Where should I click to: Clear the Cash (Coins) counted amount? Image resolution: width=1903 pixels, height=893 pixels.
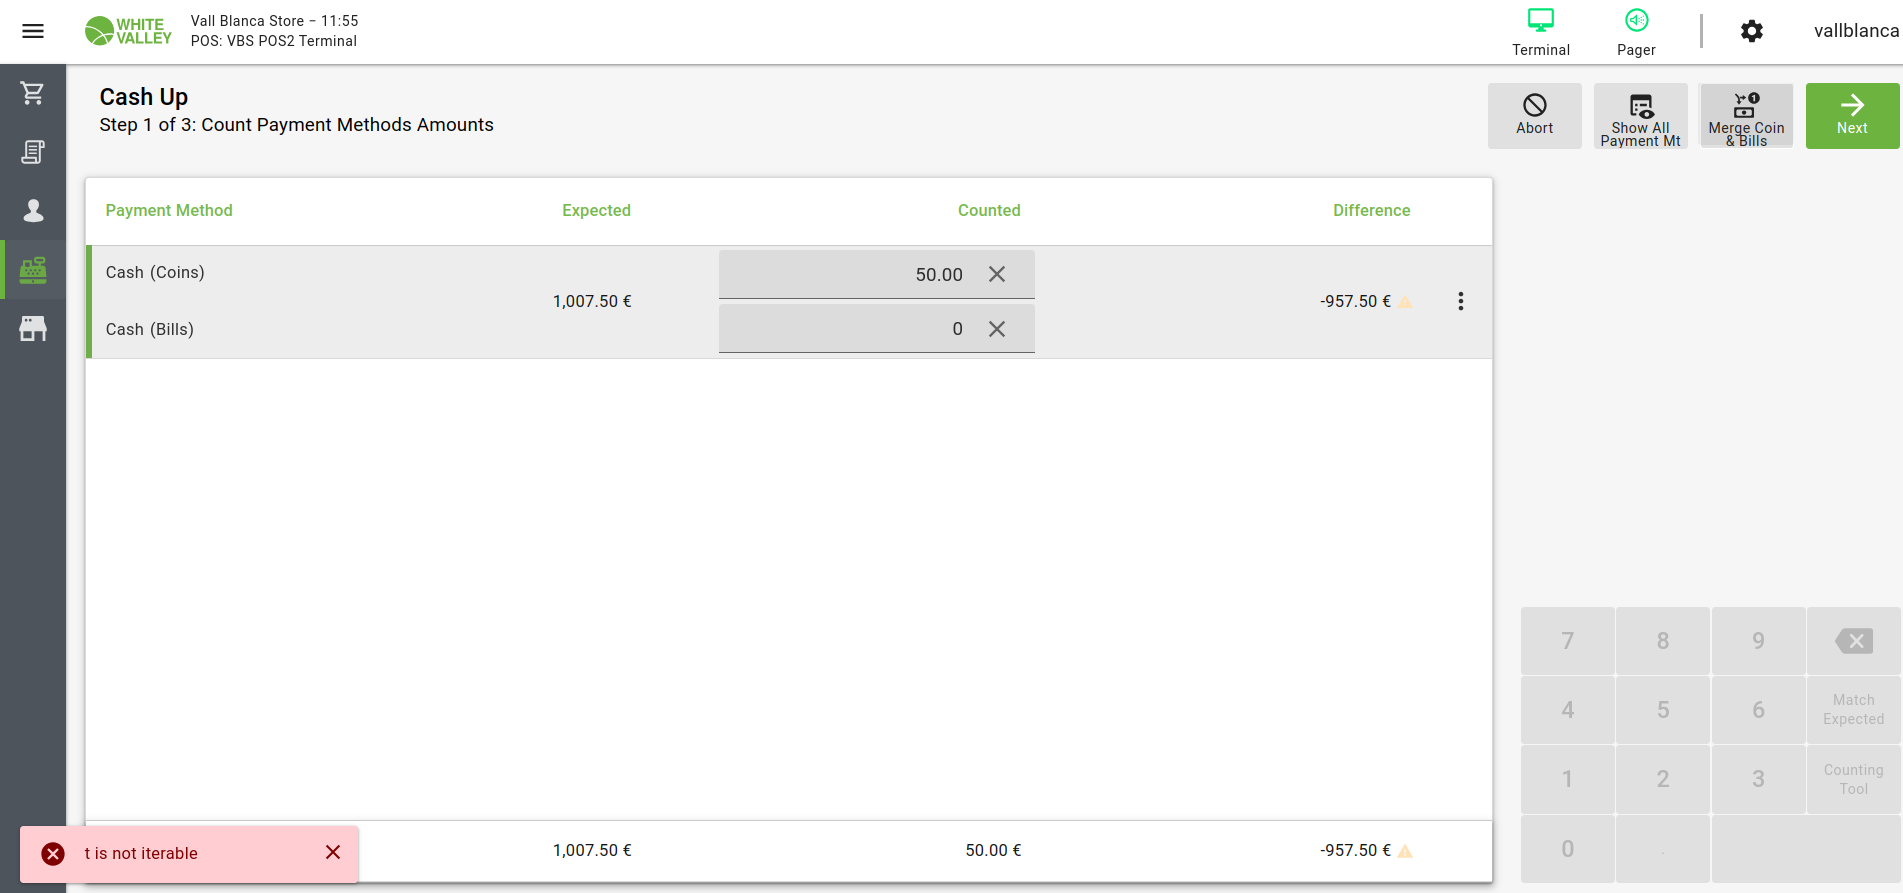click(x=997, y=274)
